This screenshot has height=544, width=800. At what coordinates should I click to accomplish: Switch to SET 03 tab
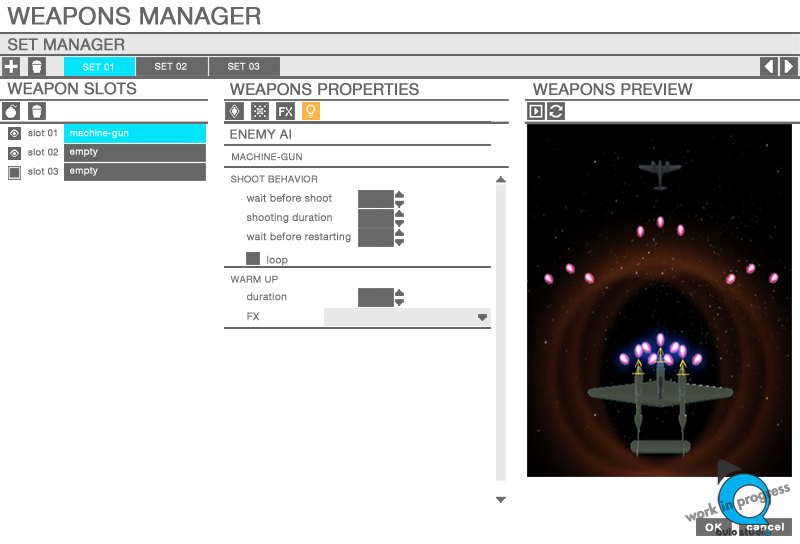point(244,66)
